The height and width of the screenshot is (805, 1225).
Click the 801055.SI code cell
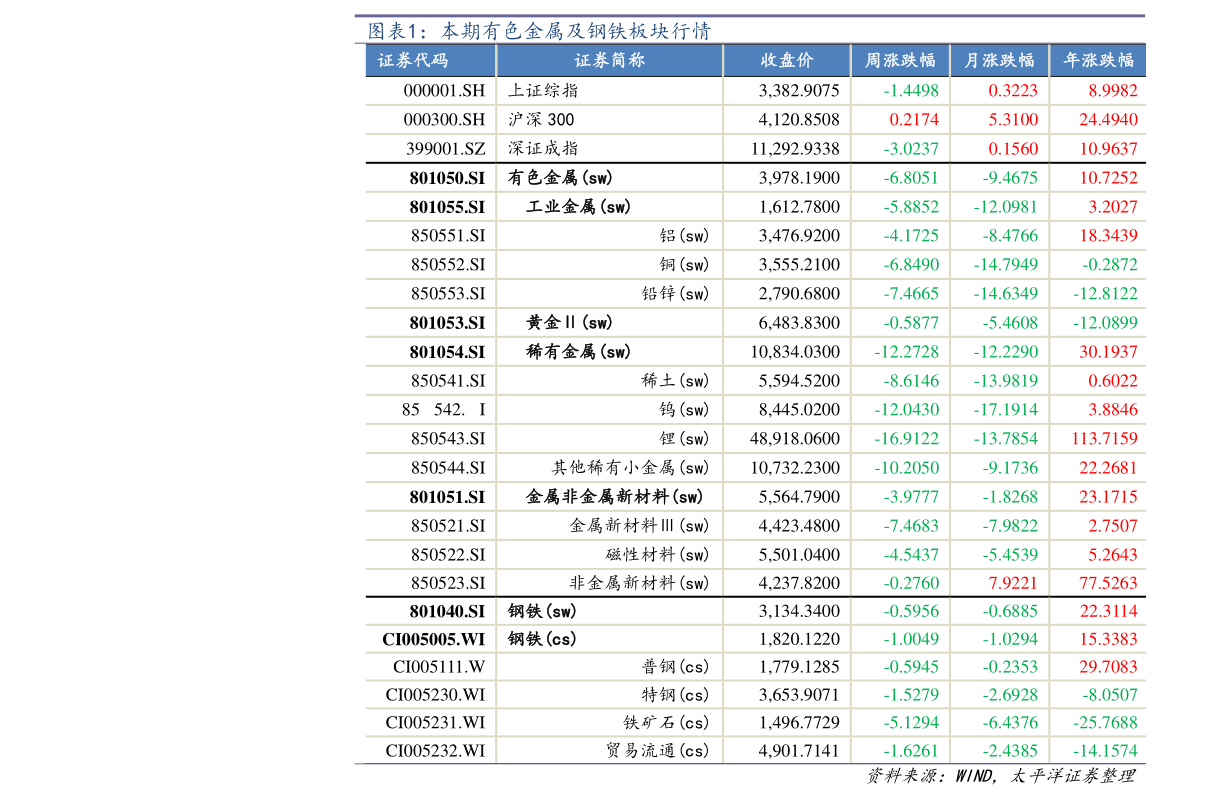click(447, 207)
